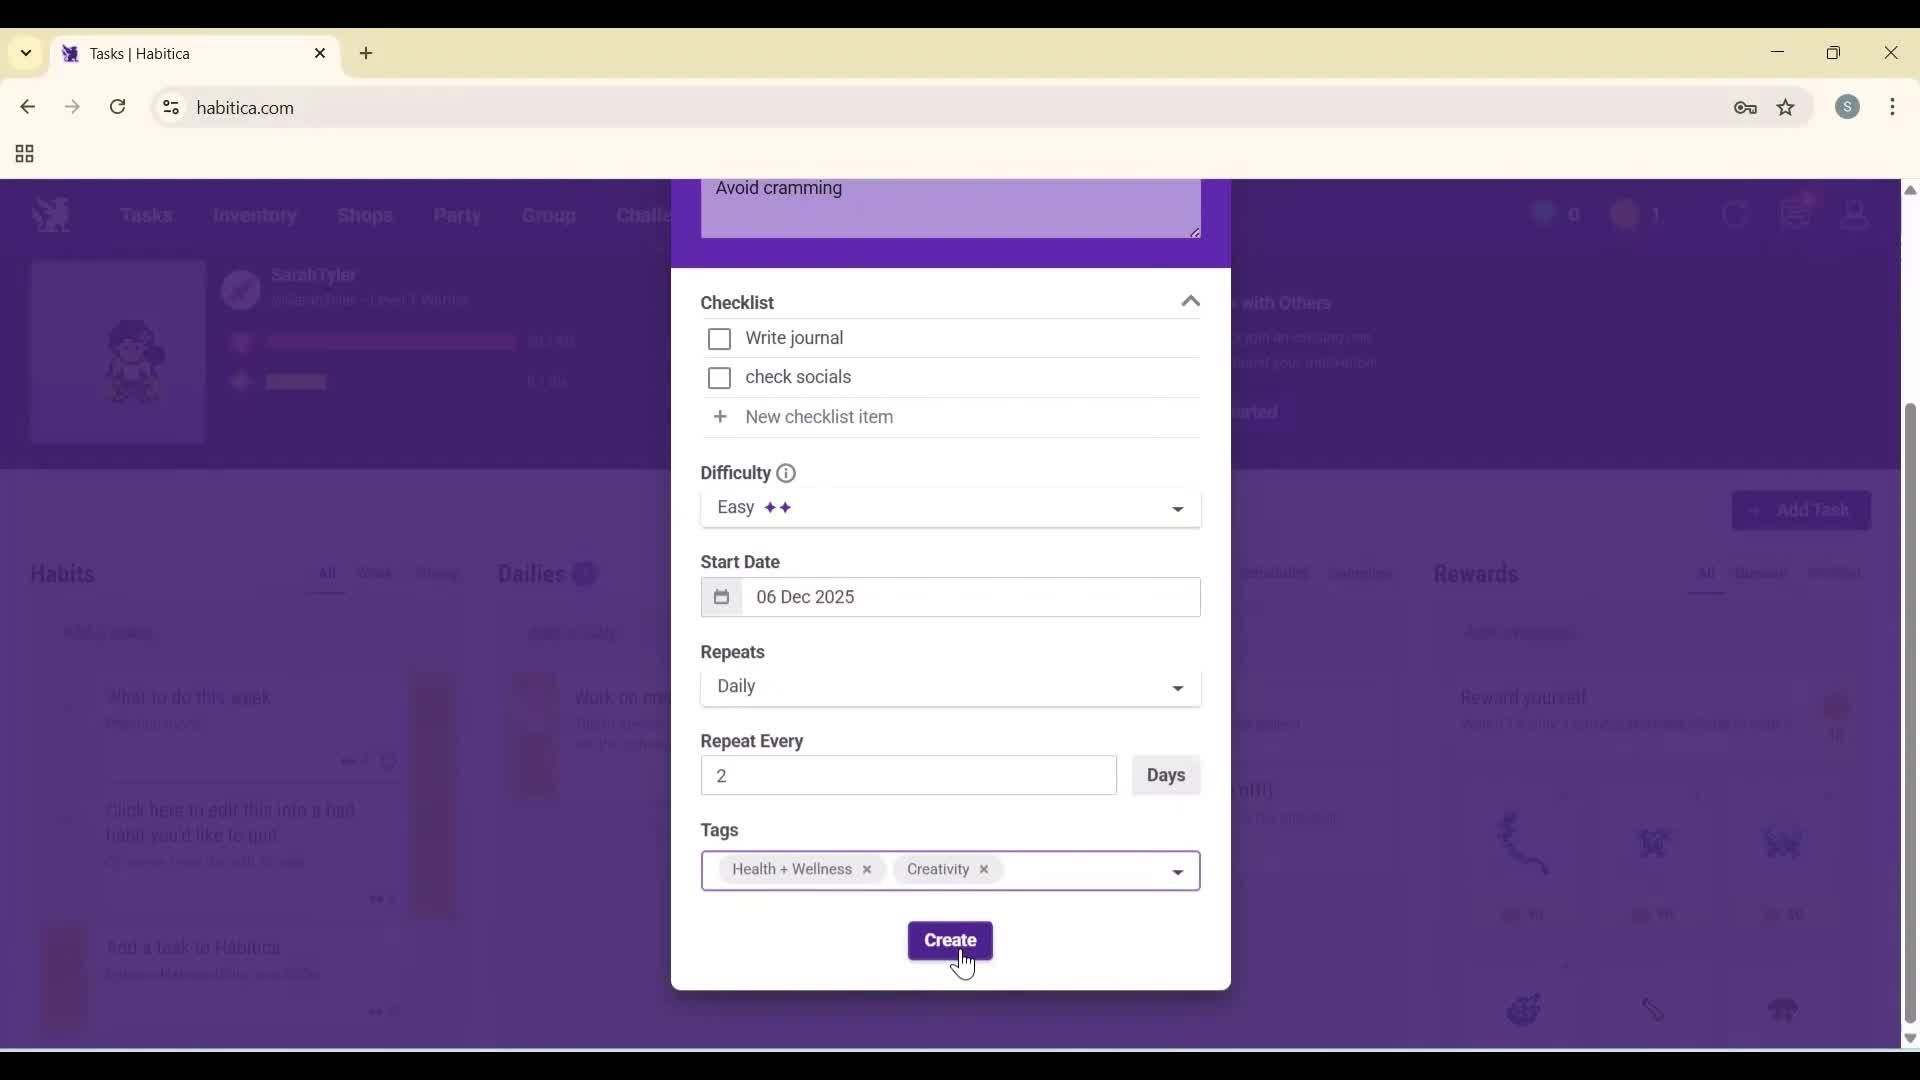Click the plus icon for New checklist item
Screen dimensions: 1920x1080
[722, 417]
